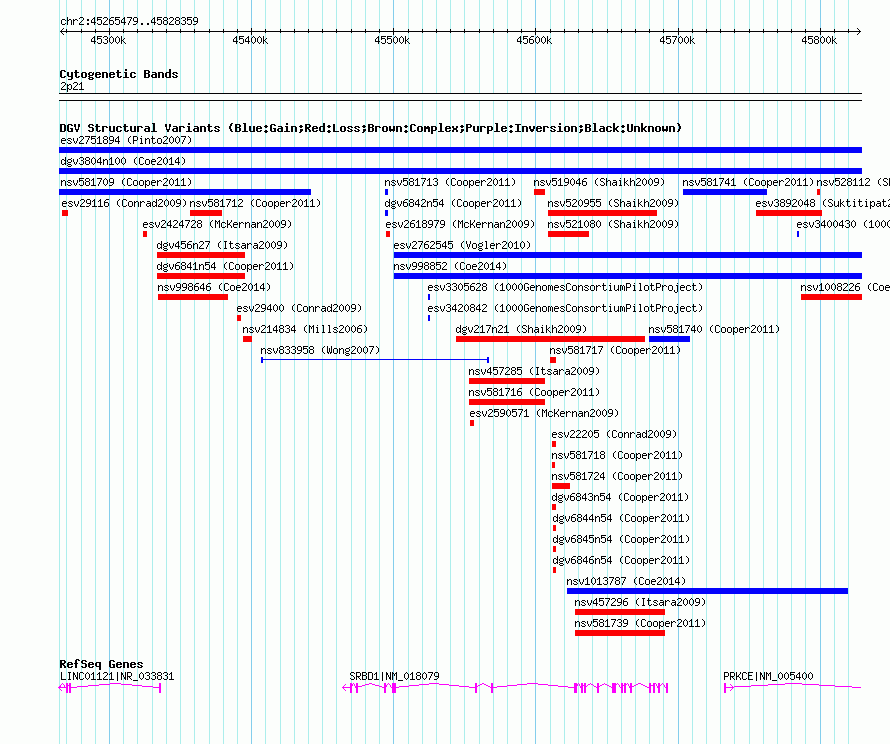Image resolution: width=890 pixels, height=744 pixels.
Task: Click the blue esv2762545 gain bar
Action: tap(628, 255)
